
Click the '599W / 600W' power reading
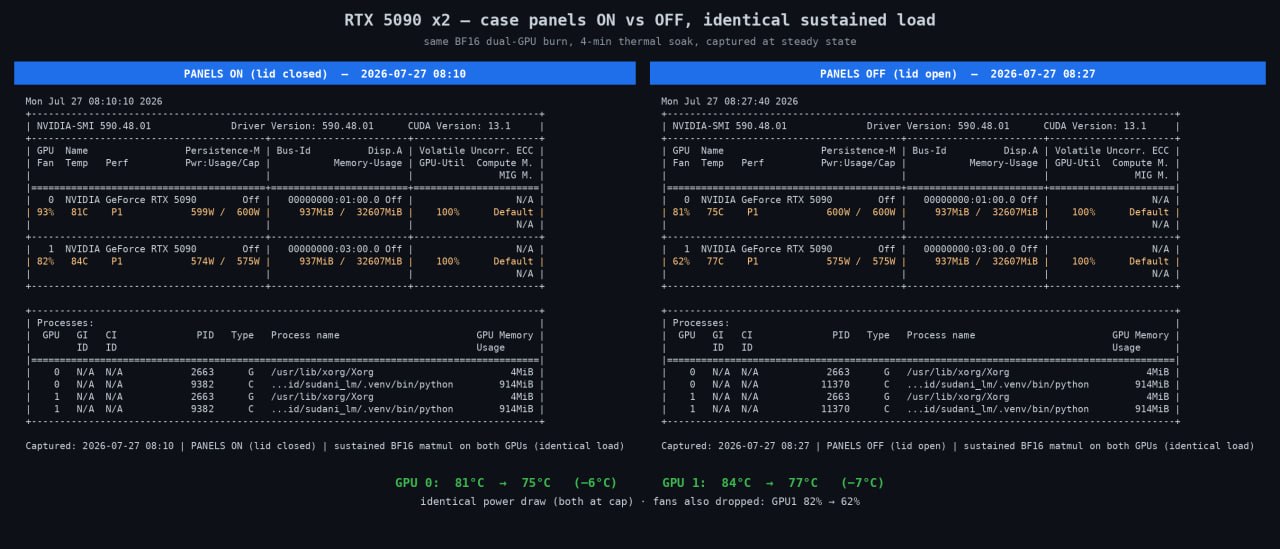click(226, 212)
